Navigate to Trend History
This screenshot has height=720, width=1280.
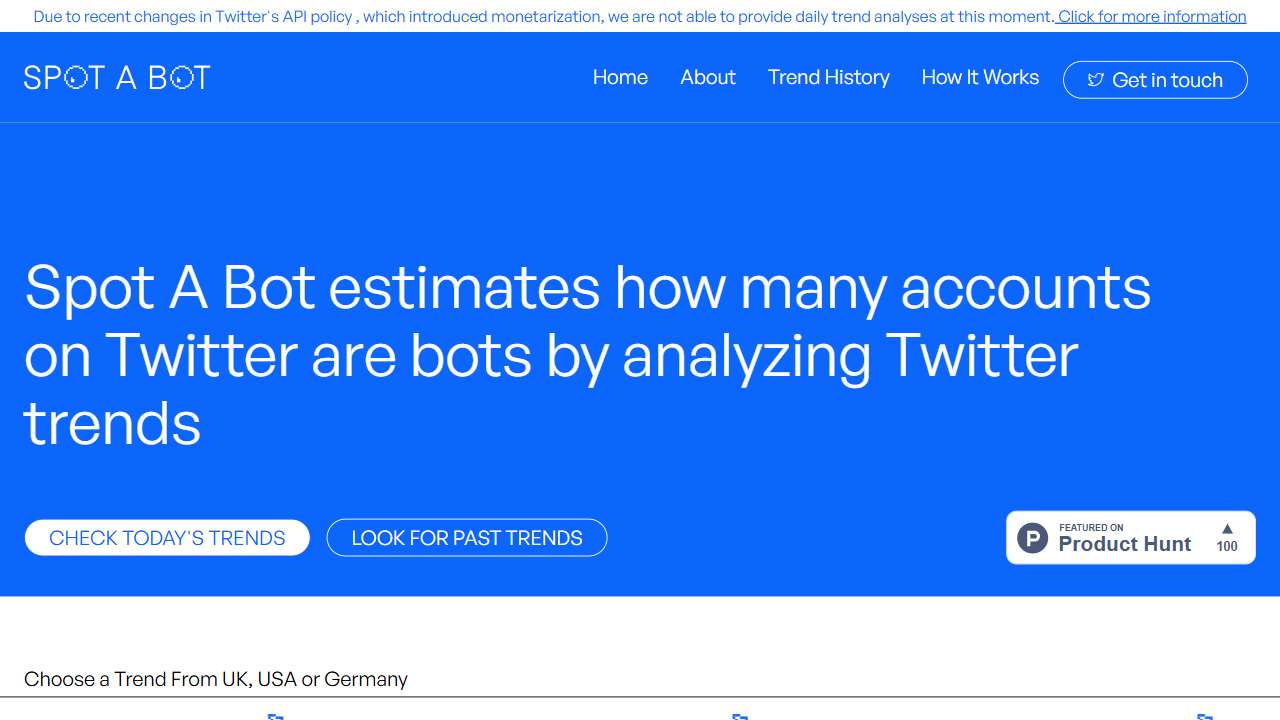[x=828, y=77]
